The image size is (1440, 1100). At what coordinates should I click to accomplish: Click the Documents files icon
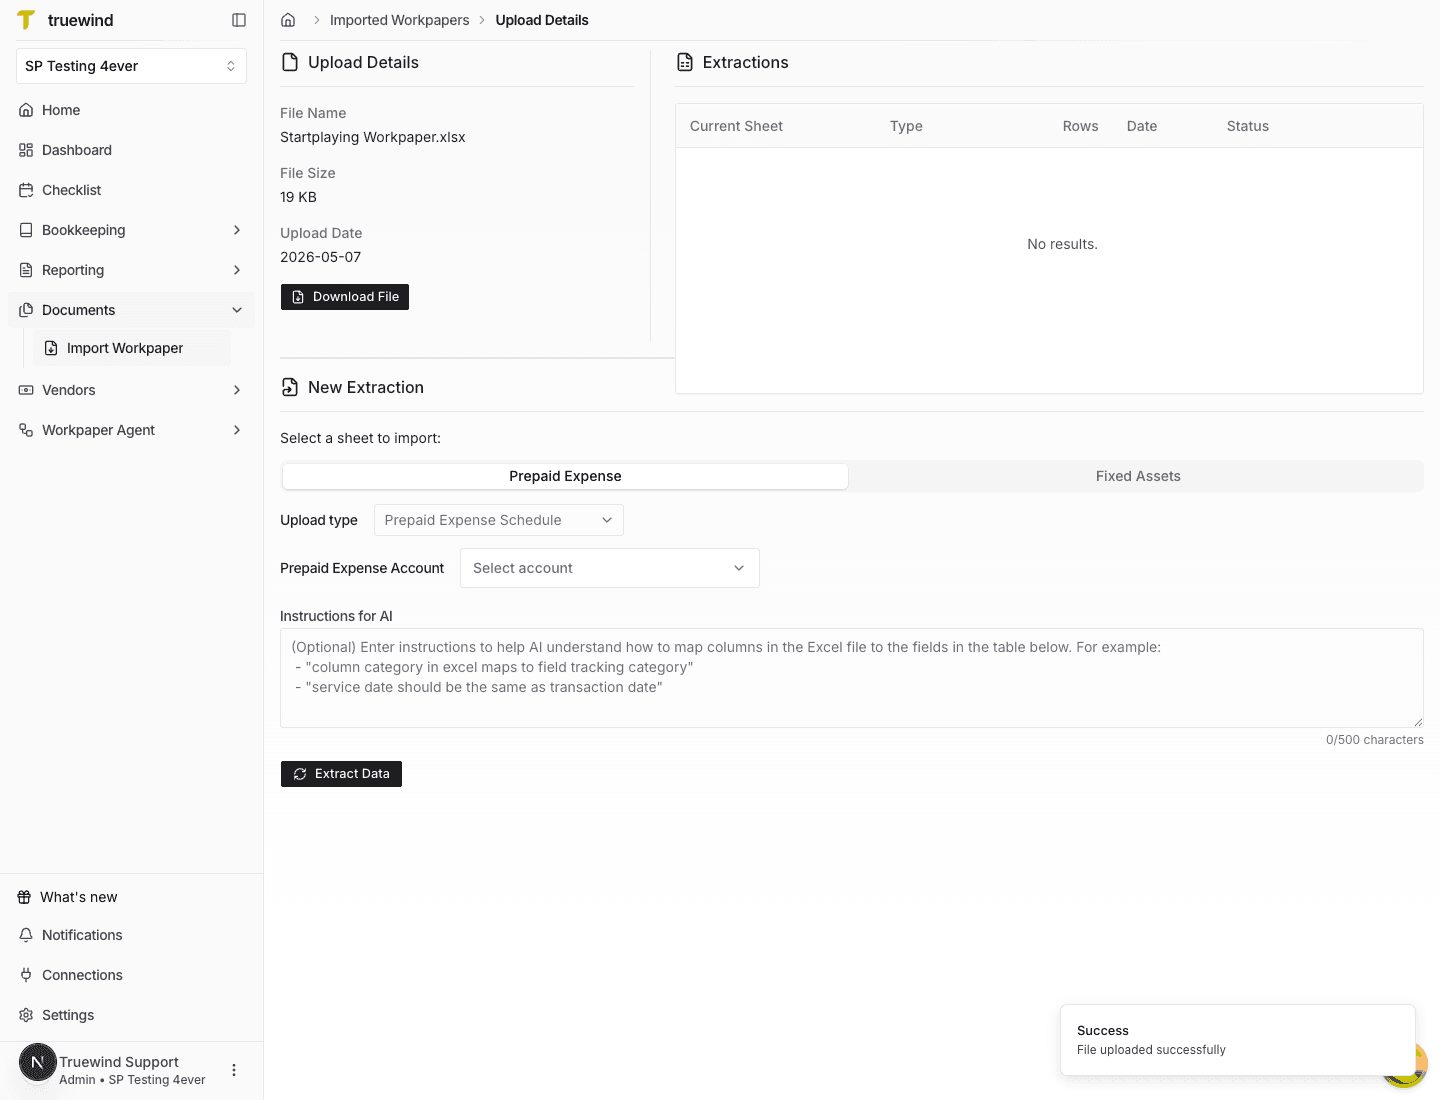(26, 310)
